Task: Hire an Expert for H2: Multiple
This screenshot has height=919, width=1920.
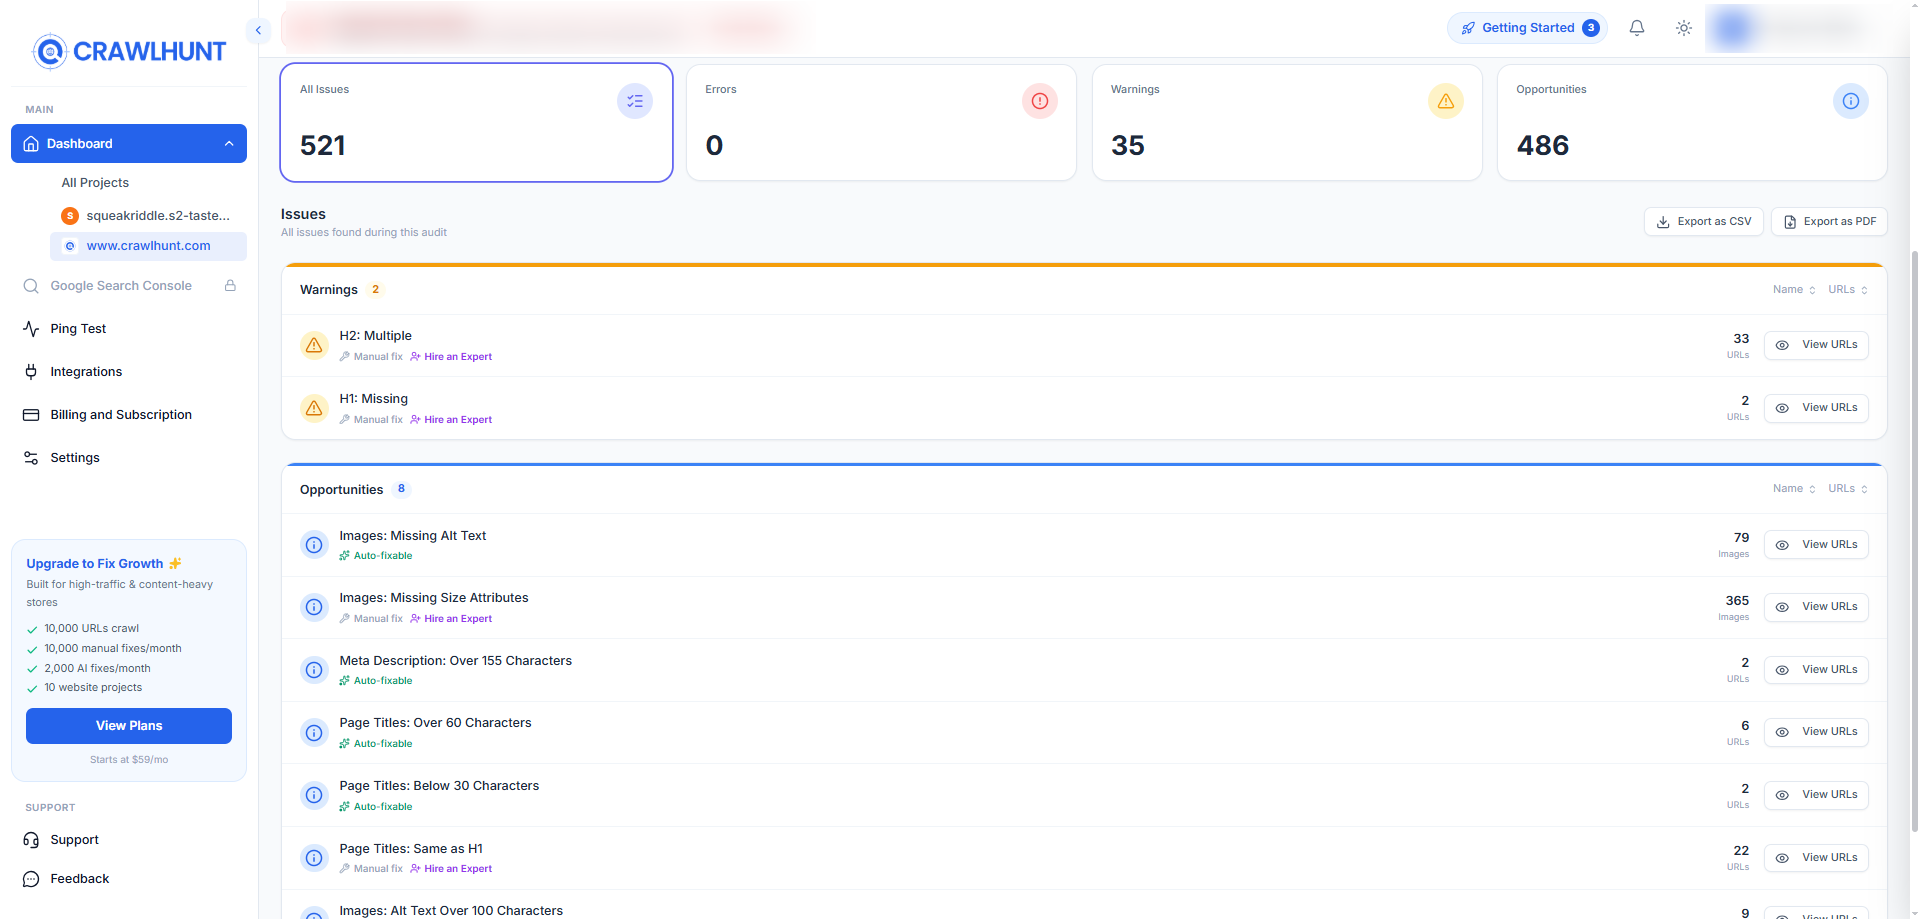Action: 451,357
